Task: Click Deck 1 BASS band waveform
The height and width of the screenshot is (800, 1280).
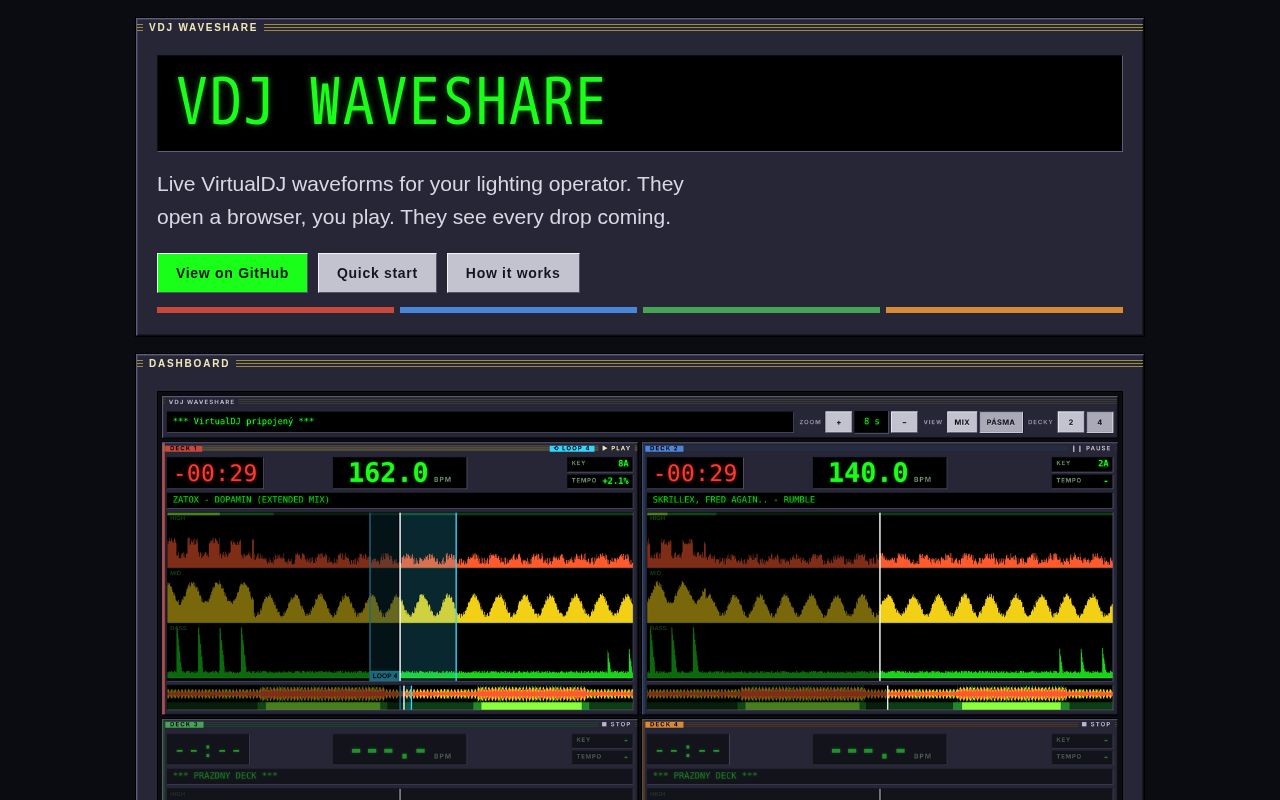Action: pyautogui.click(x=400, y=652)
